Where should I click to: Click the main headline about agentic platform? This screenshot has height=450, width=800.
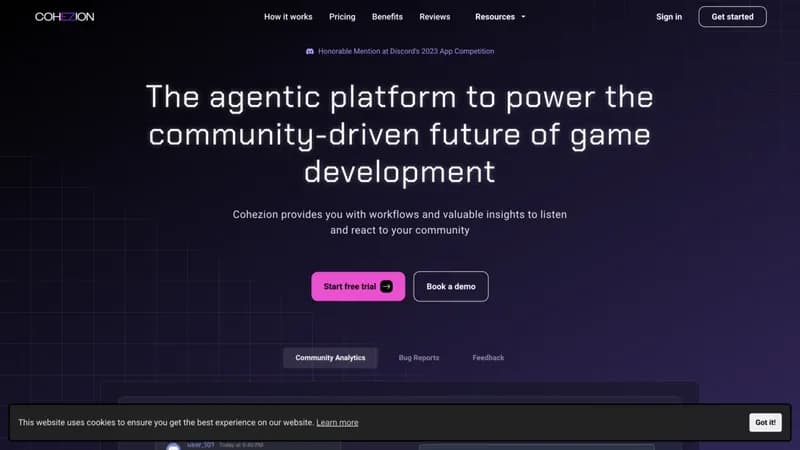tap(399, 134)
